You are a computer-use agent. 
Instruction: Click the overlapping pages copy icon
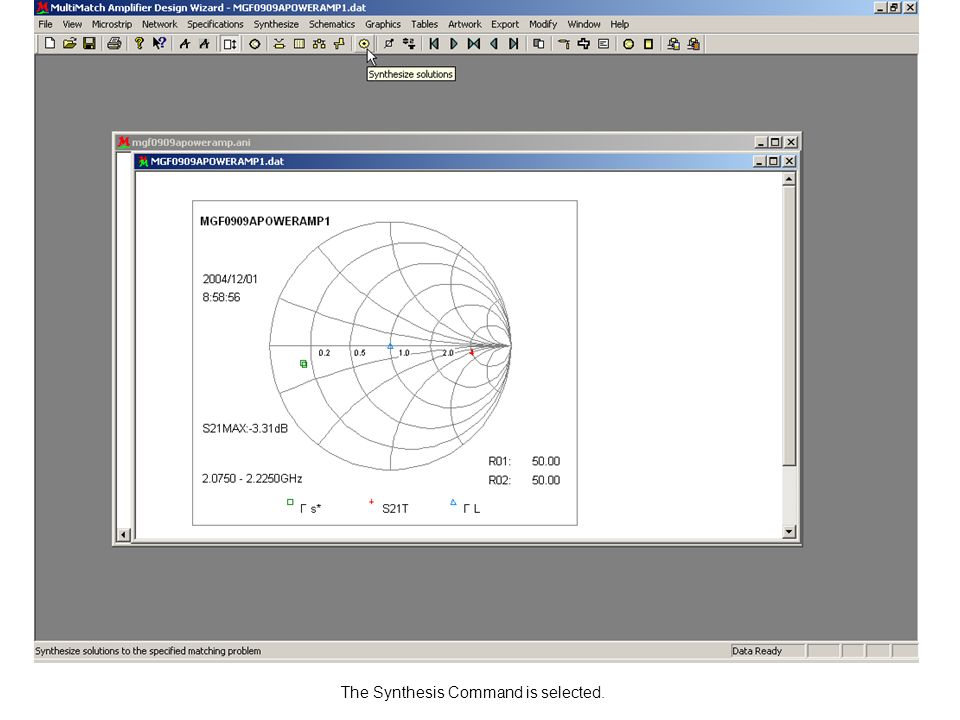[539, 44]
